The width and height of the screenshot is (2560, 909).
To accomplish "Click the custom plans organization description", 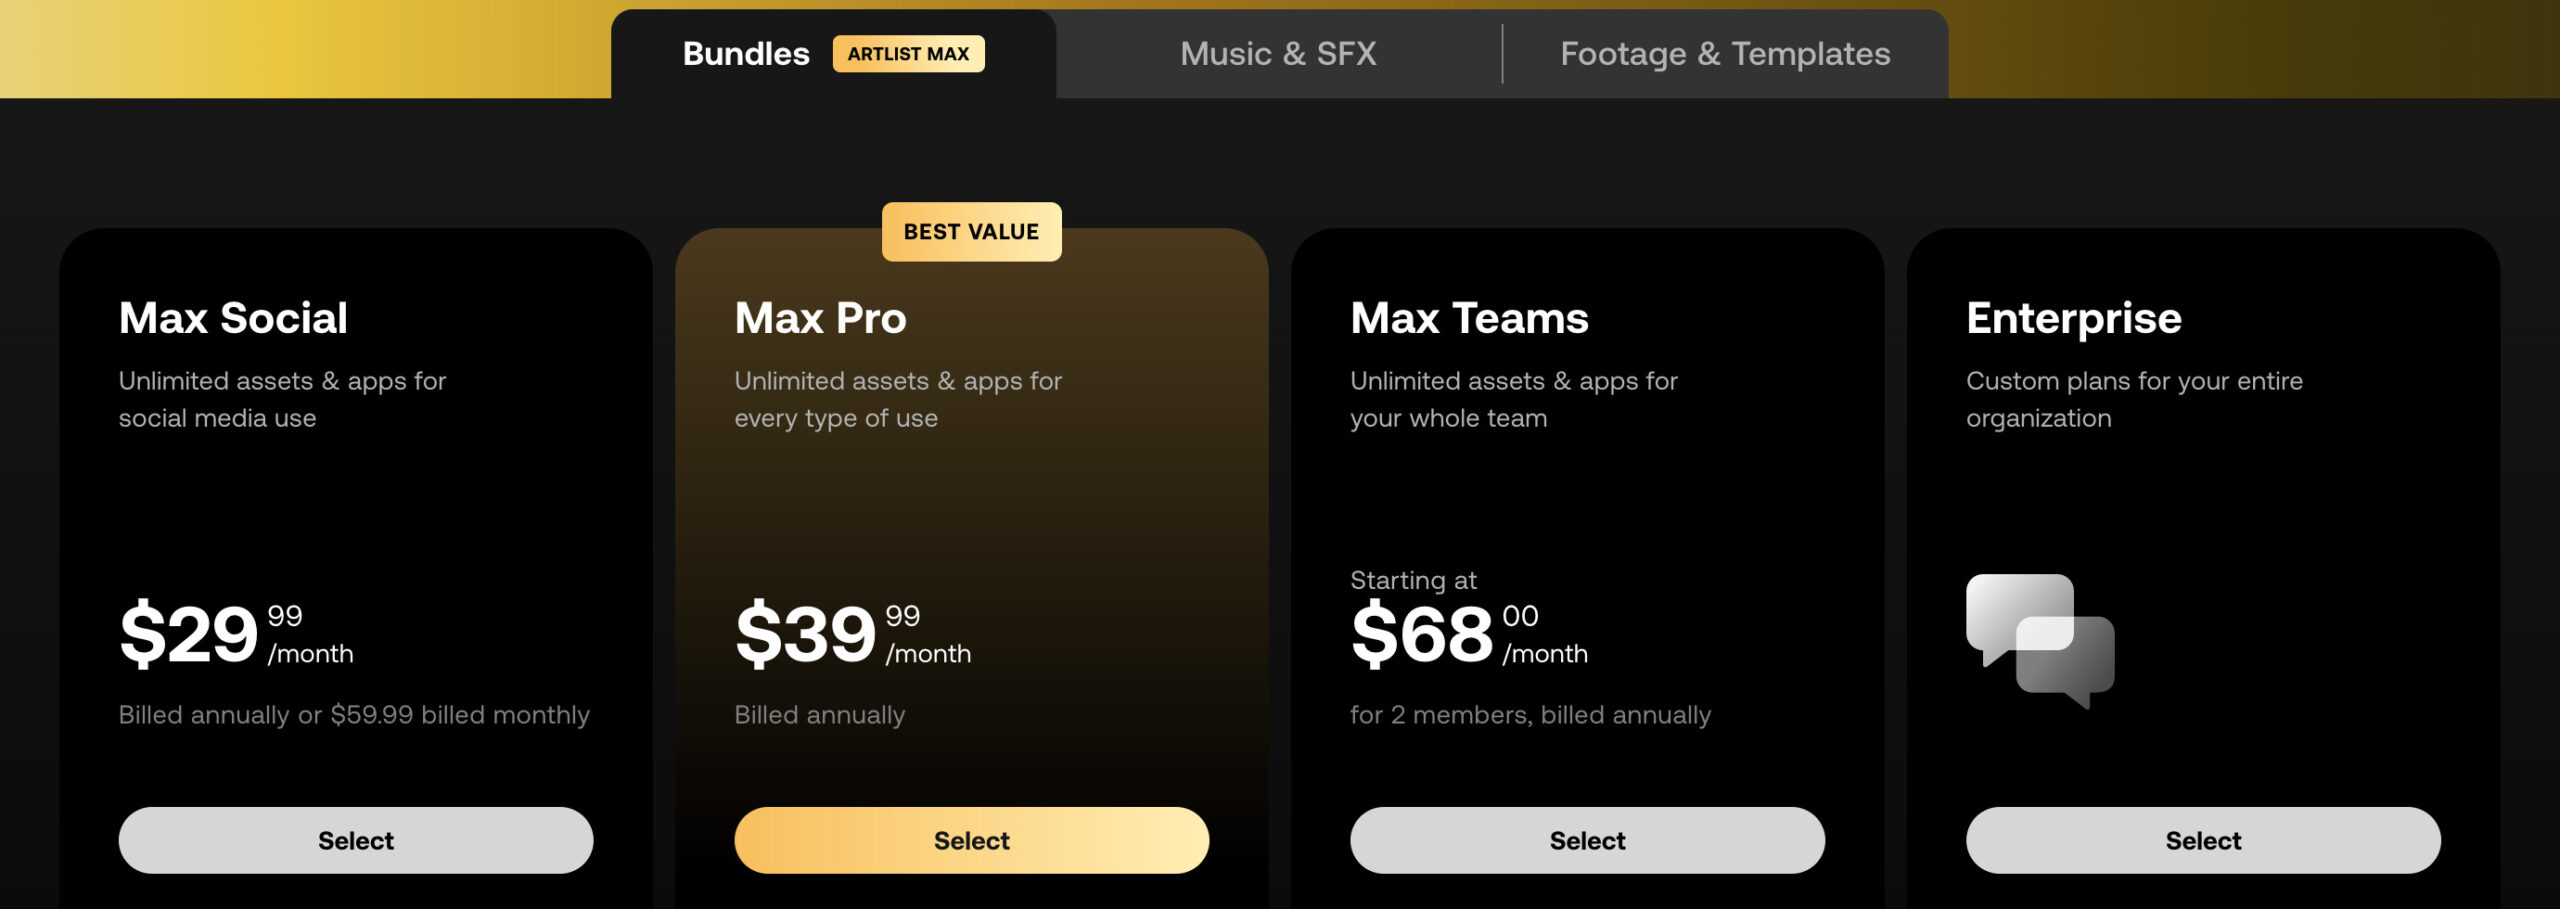I will 2134,399.
